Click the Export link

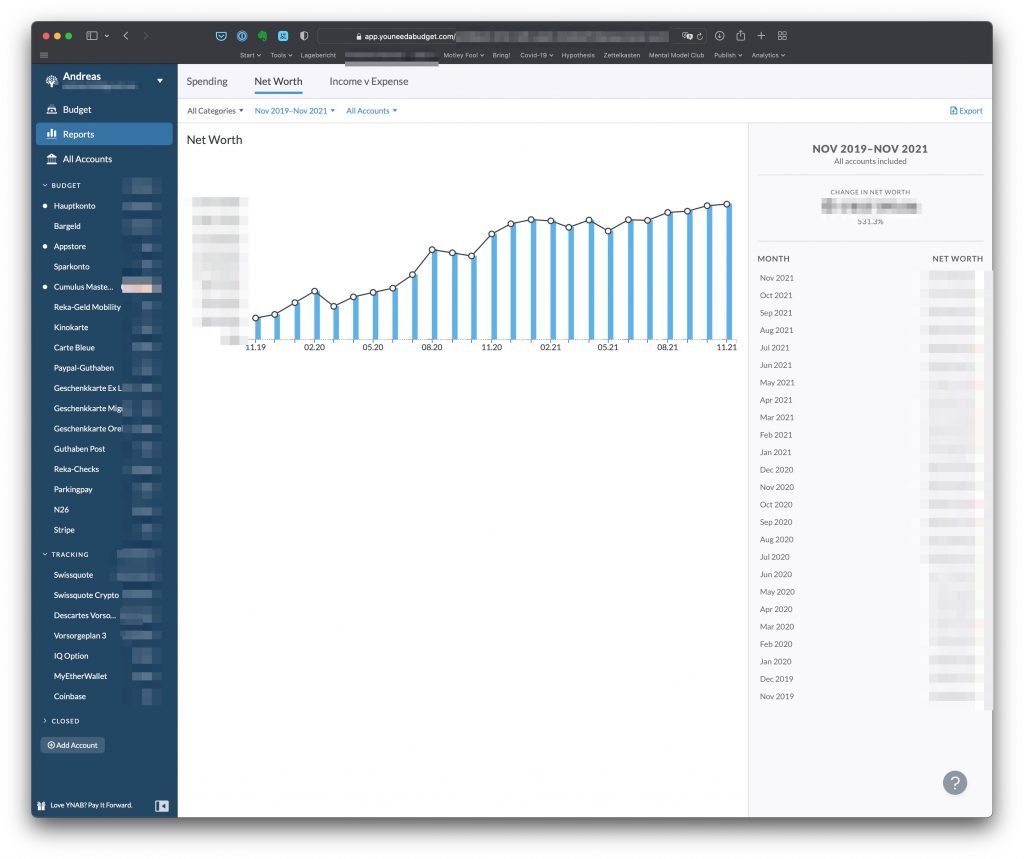966,111
